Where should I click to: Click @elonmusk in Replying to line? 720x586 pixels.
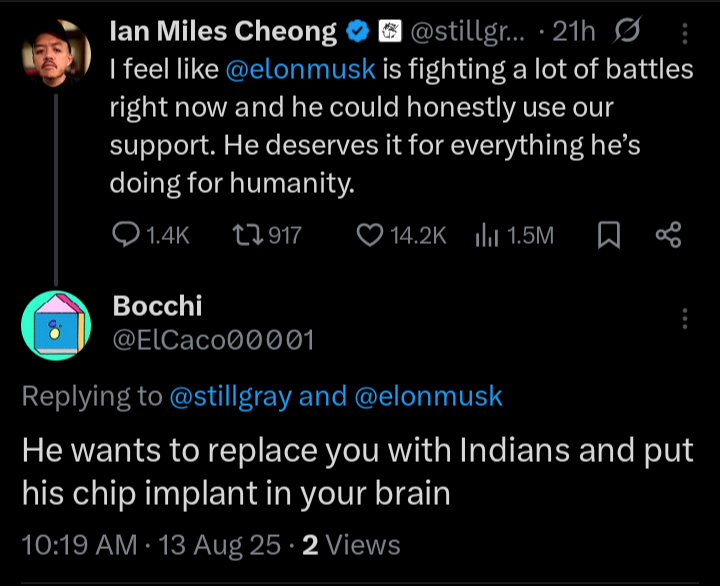428,396
